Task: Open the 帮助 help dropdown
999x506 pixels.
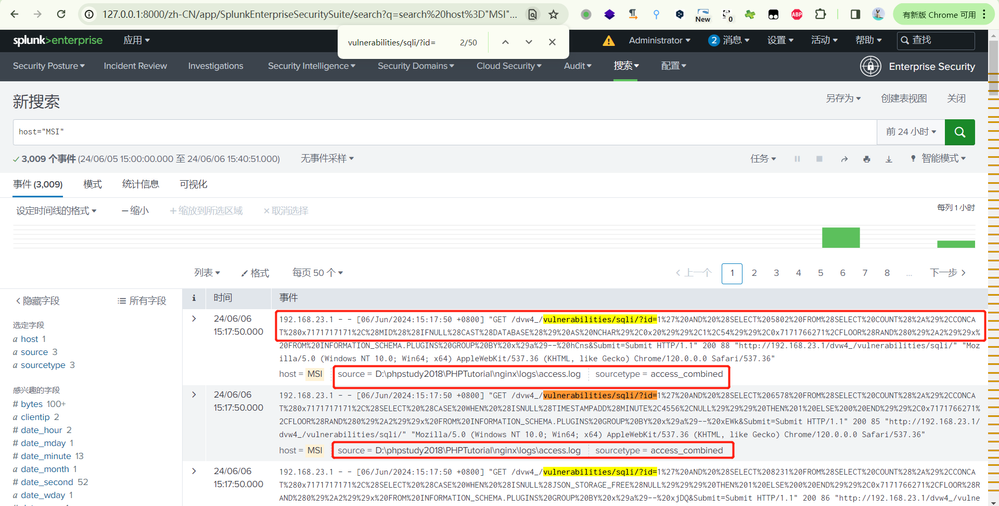Action: click(x=869, y=40)
